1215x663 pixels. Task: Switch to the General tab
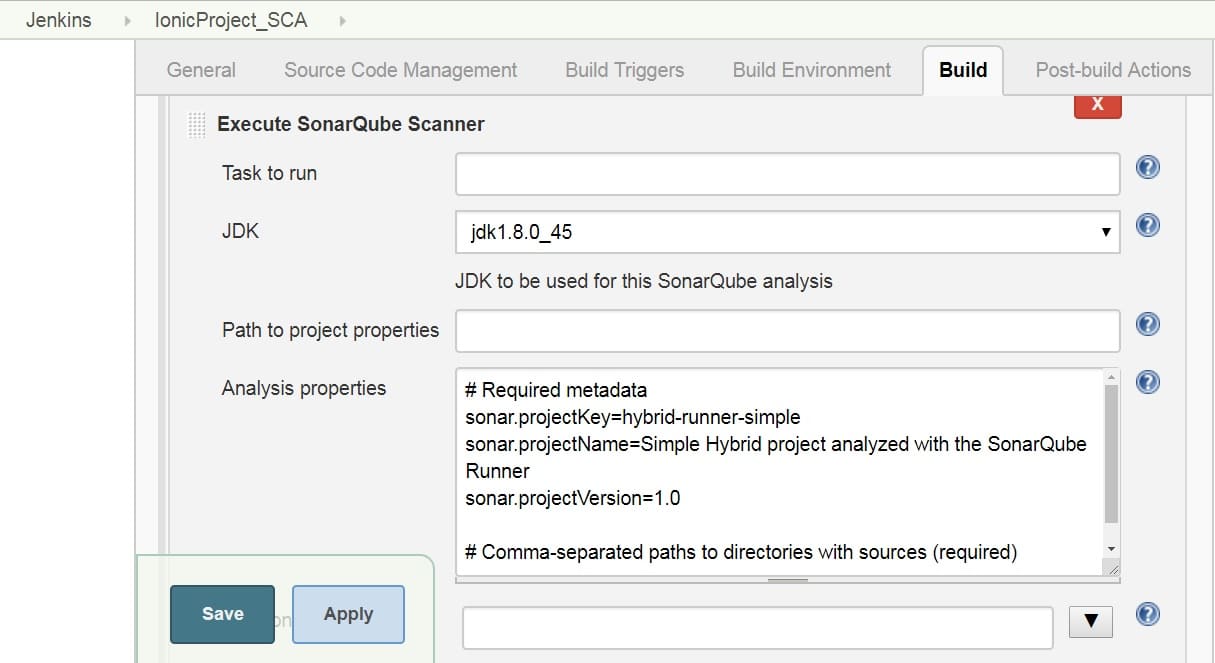click(x=201, y=70)
